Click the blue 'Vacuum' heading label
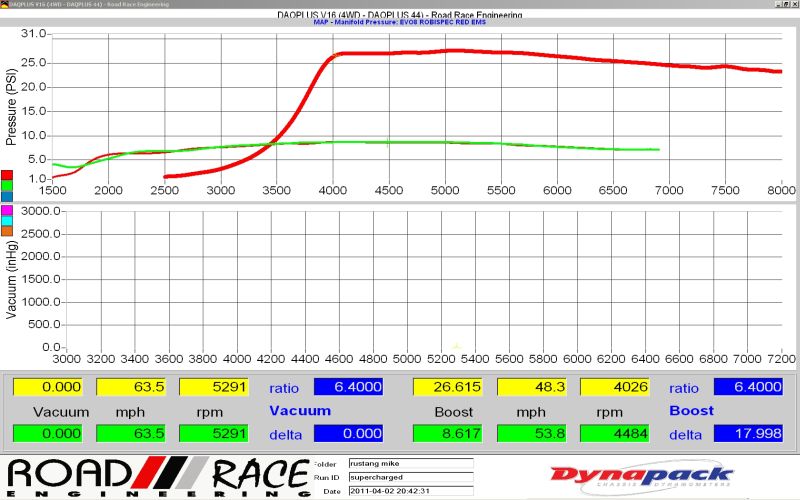 tap(300, 411)
